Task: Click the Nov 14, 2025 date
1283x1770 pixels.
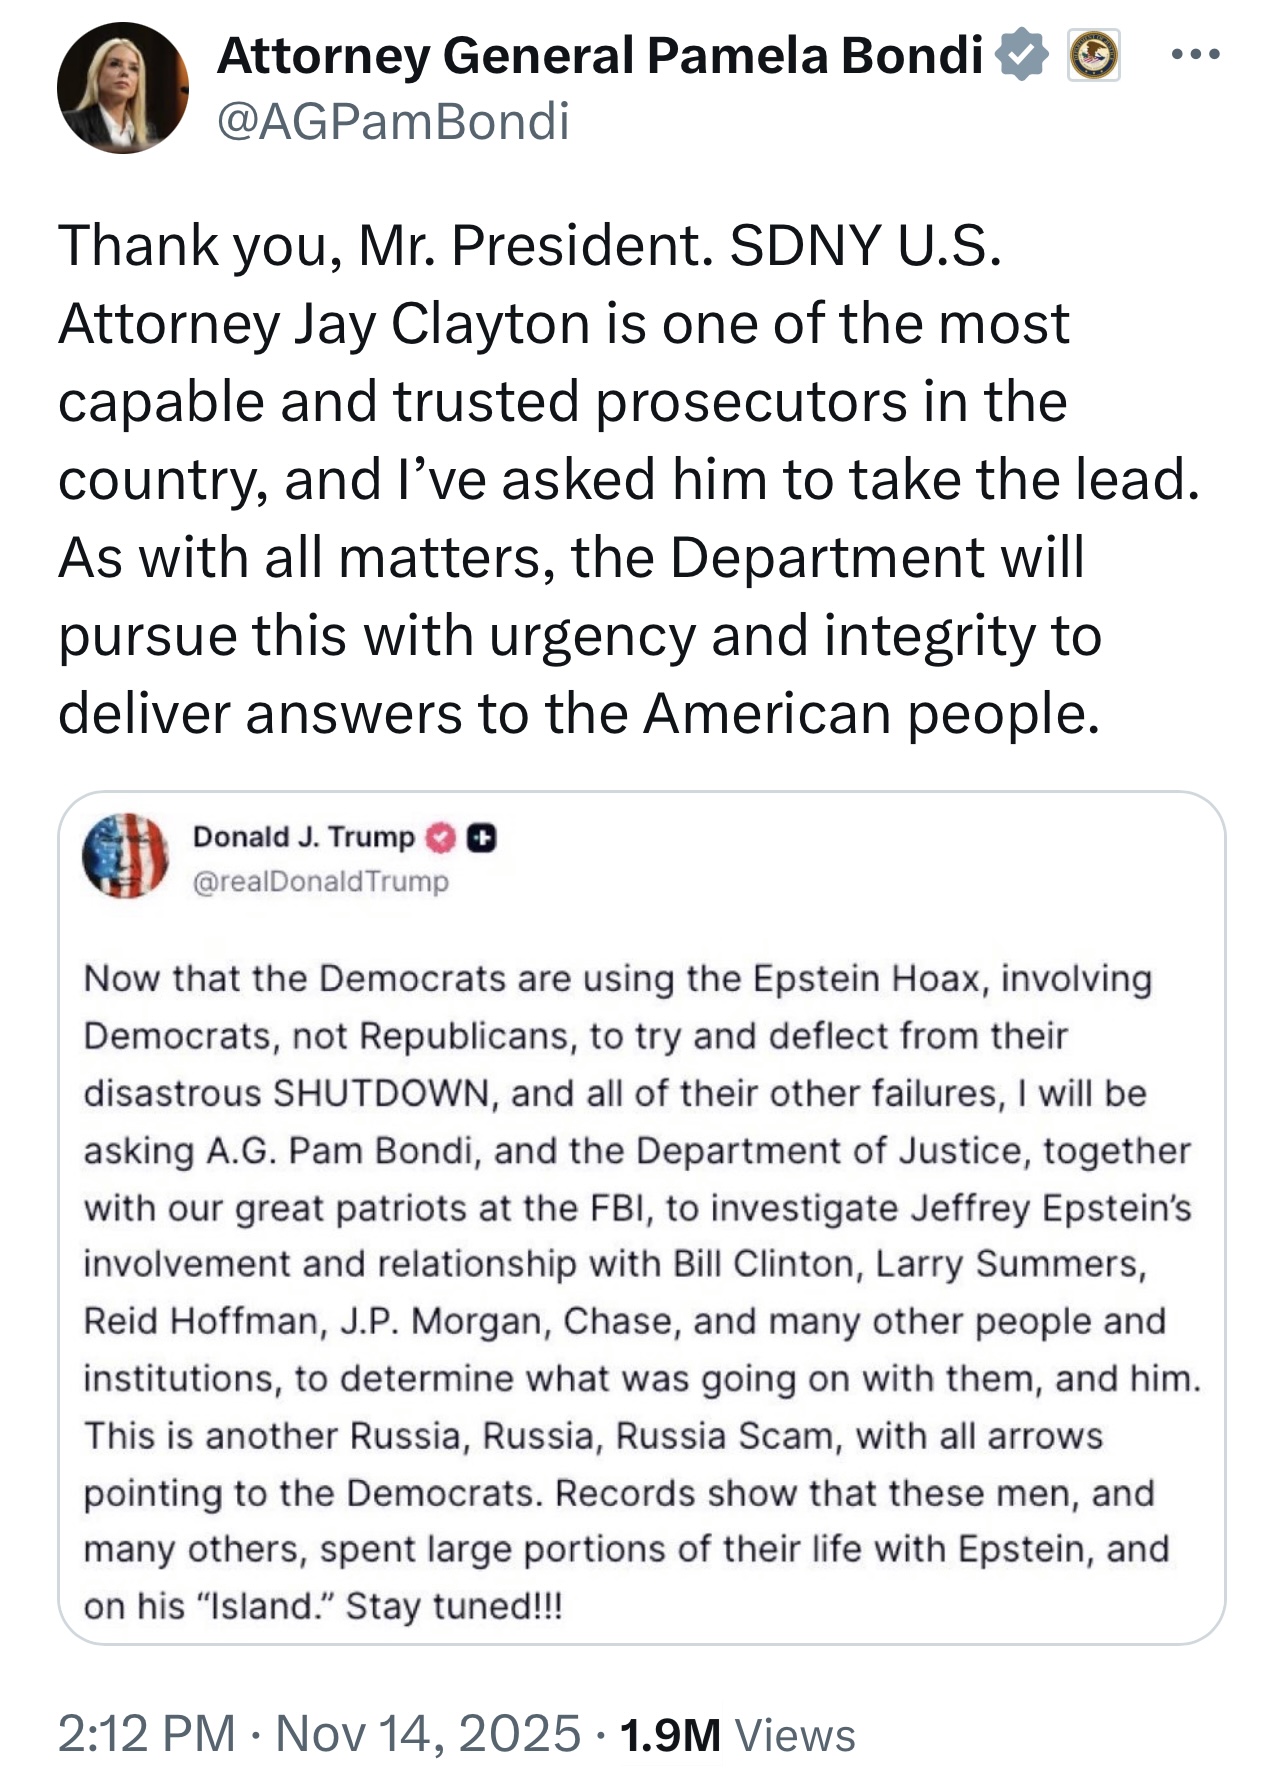Action: pos(428,1733)
